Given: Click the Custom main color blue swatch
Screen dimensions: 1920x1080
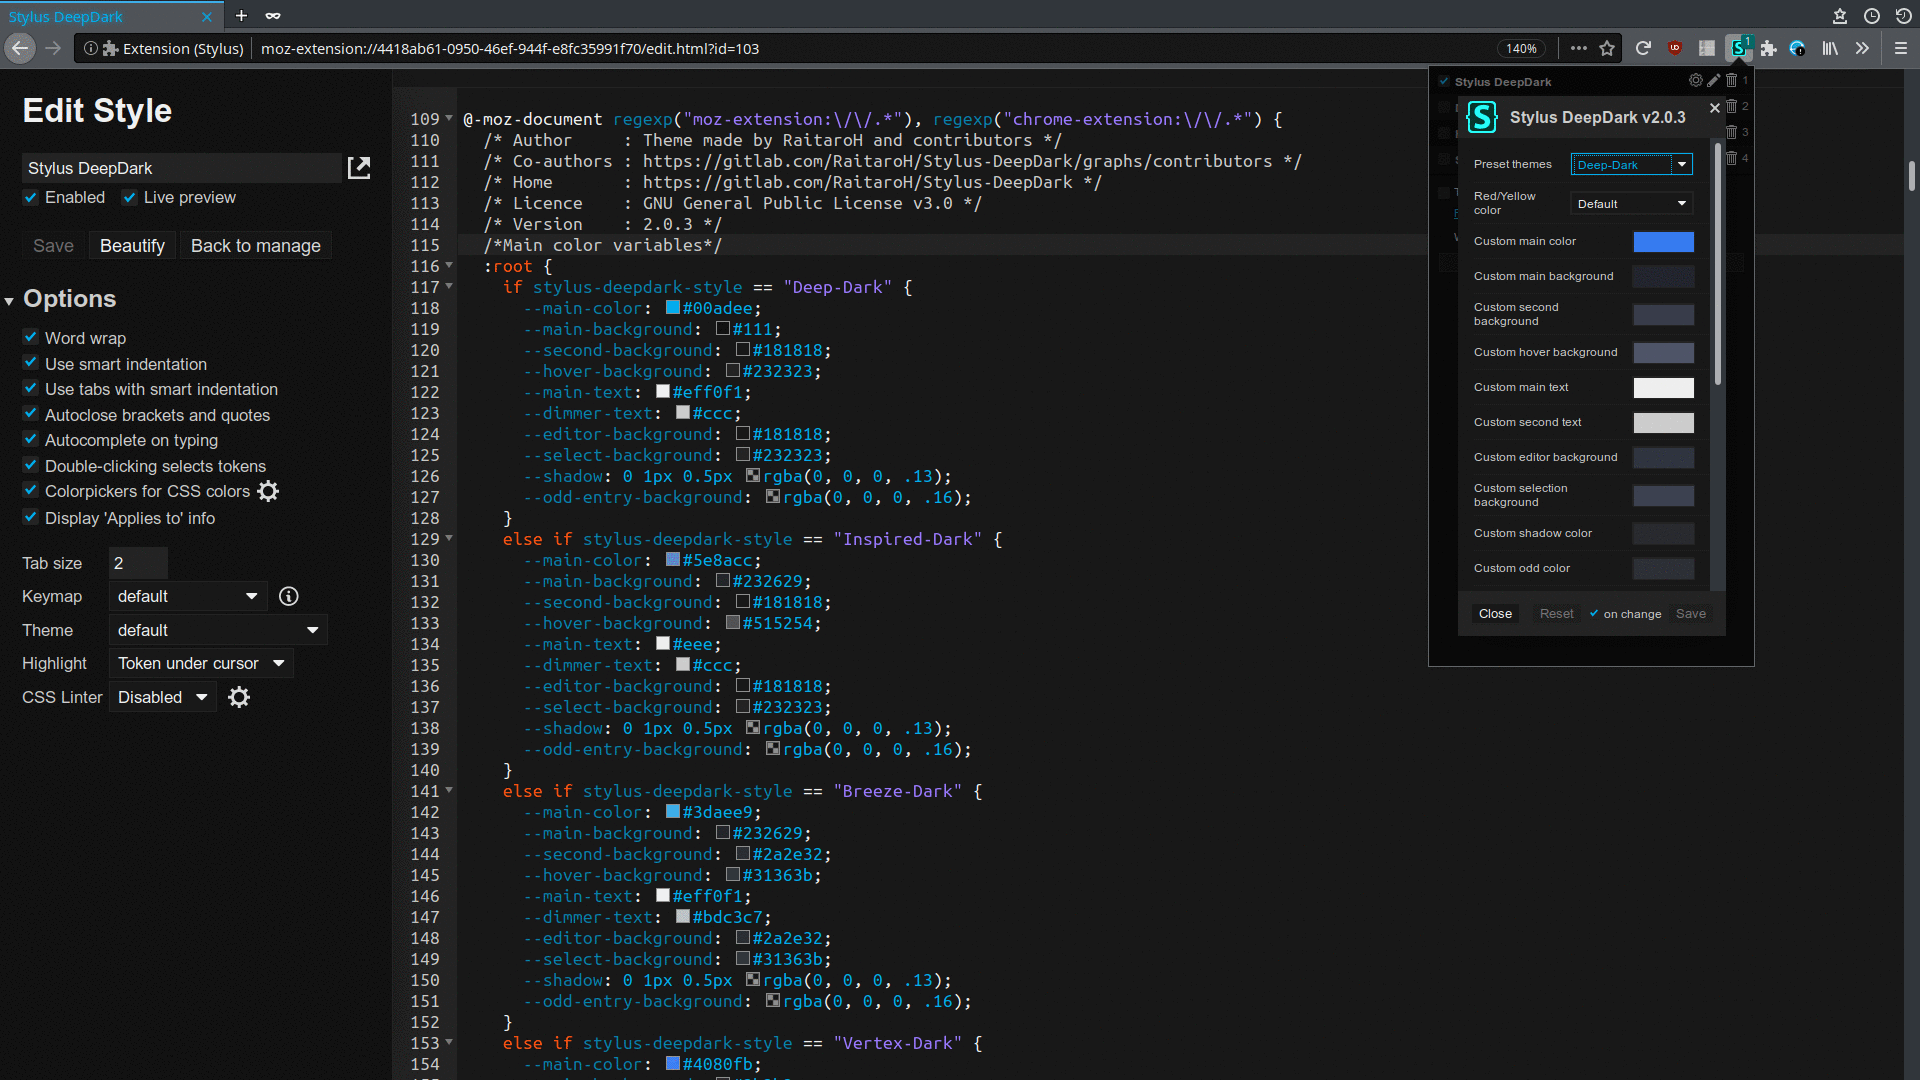Looking at the screenshot, I should pos(1664,241).
